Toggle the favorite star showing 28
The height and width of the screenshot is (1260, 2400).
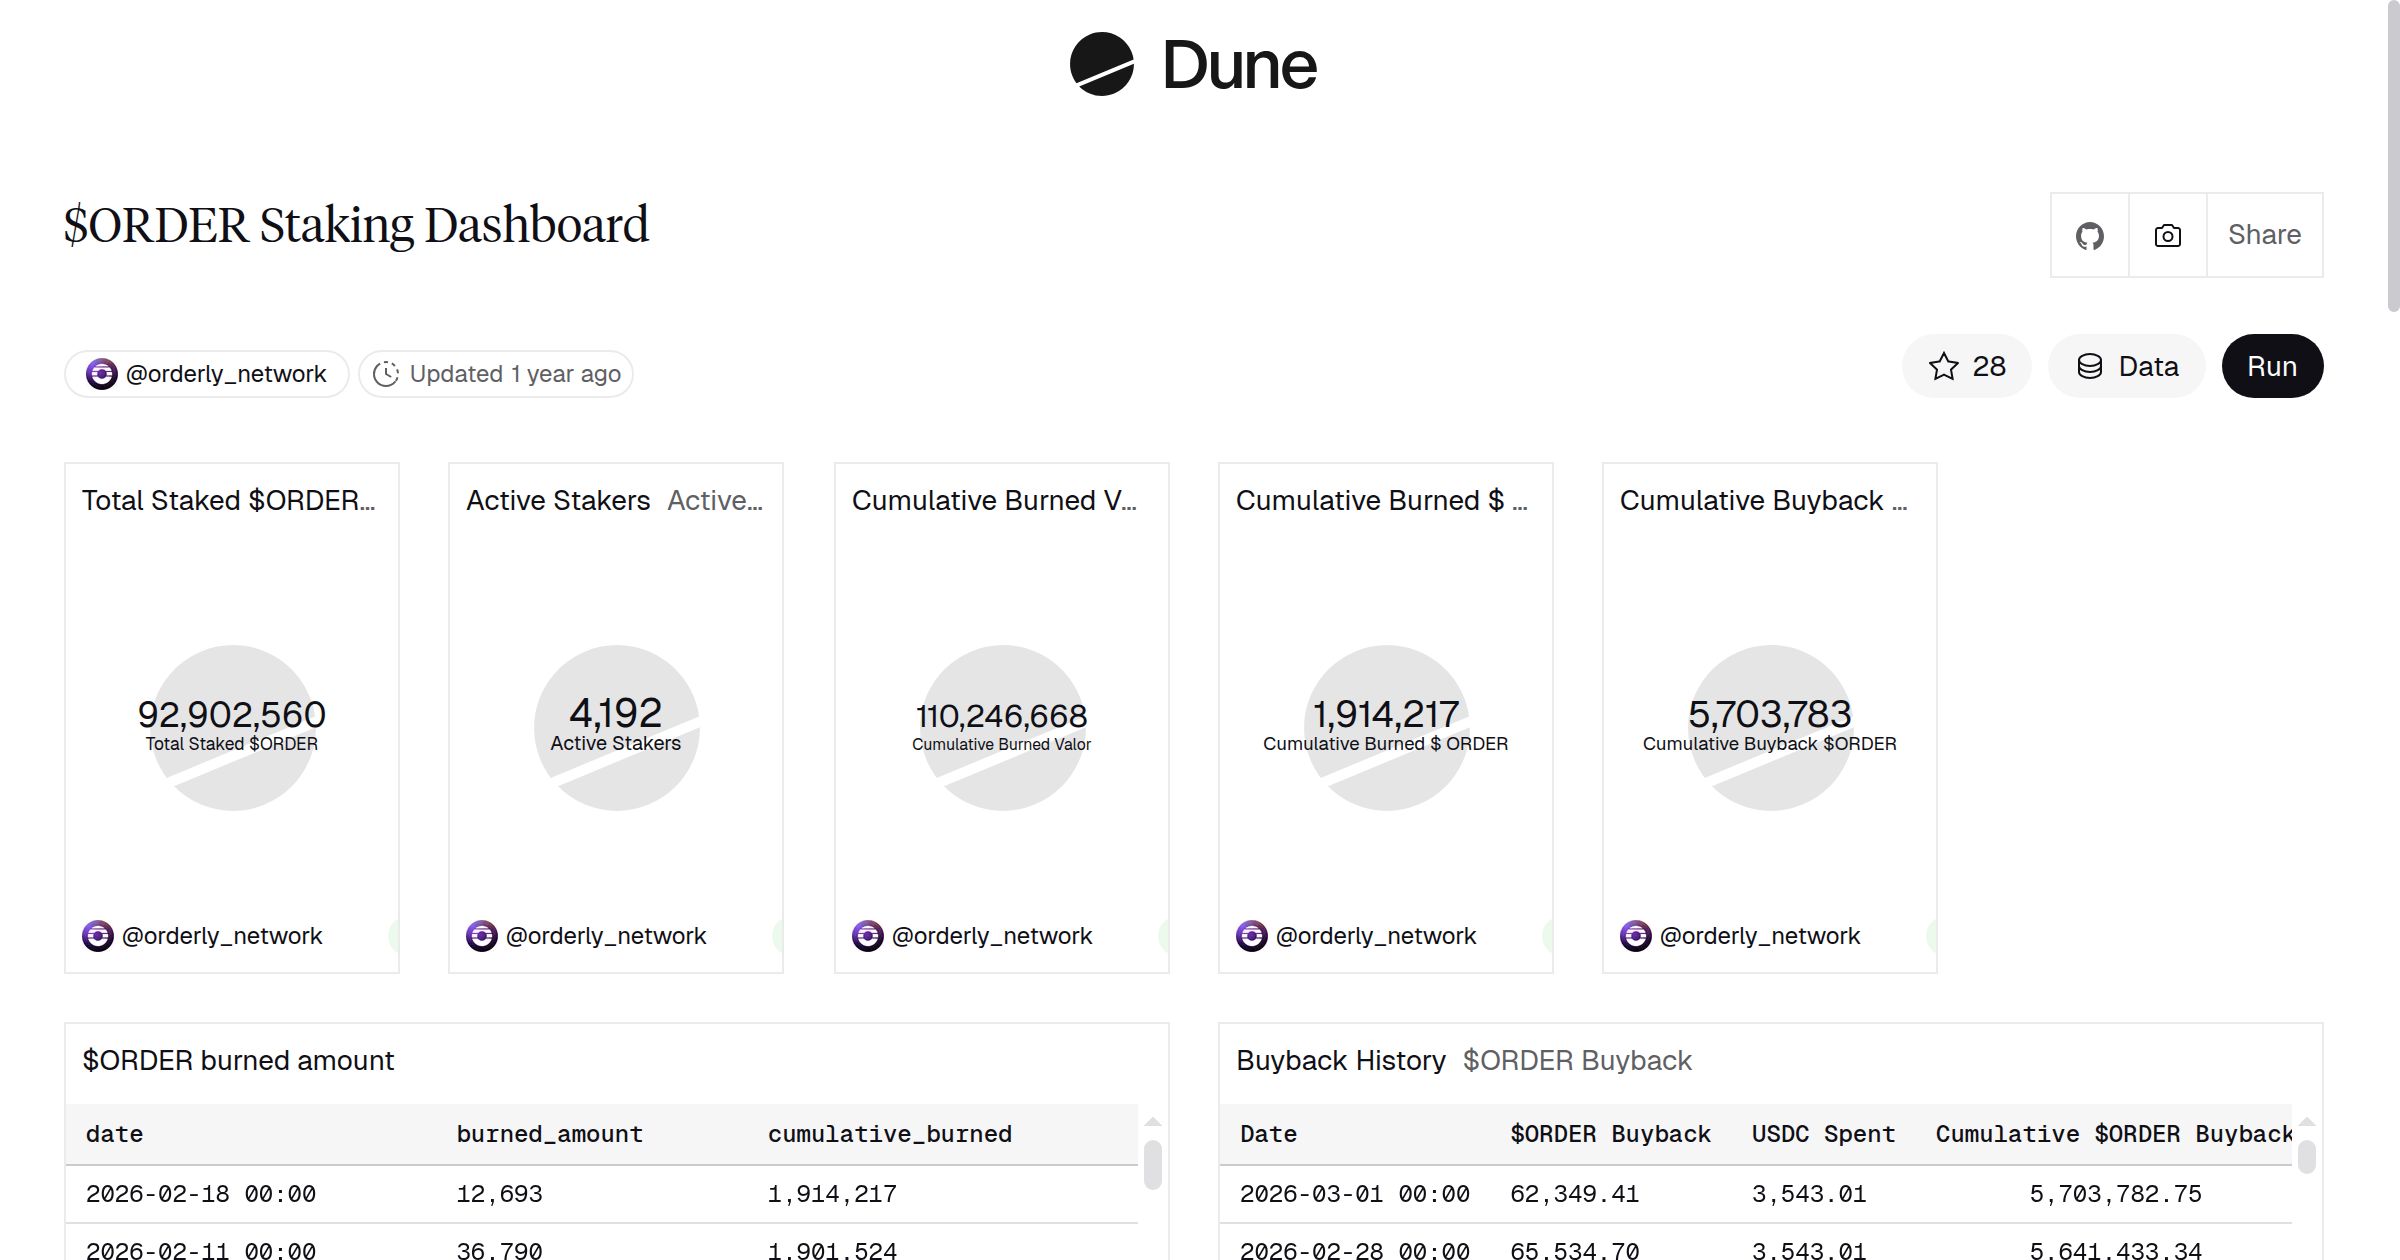(1966, 366)
